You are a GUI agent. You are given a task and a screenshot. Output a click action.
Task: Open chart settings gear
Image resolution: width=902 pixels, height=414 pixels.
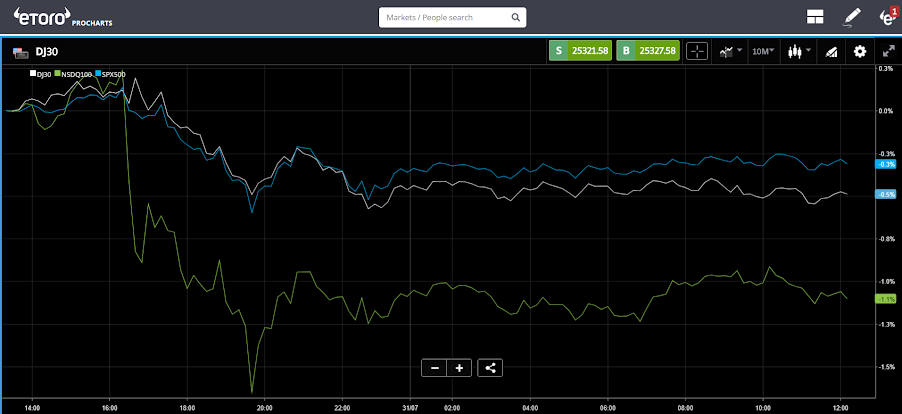[859, 52]
